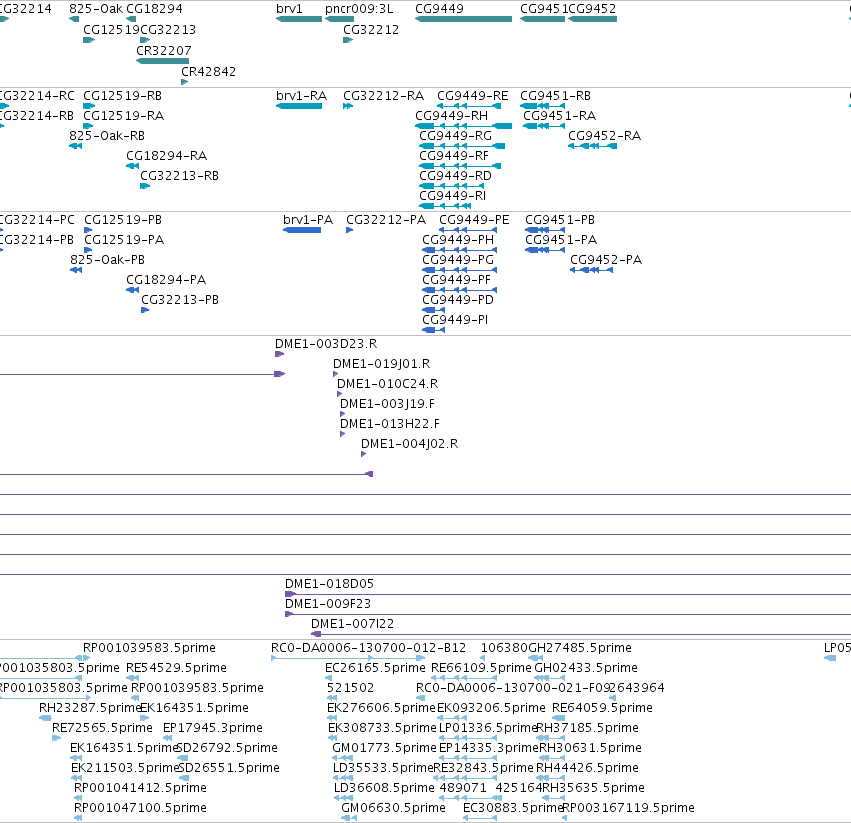Open the CG9449 gene label
Image resolution: width=851 pixels, height=823 pixels.
point(439,9)
